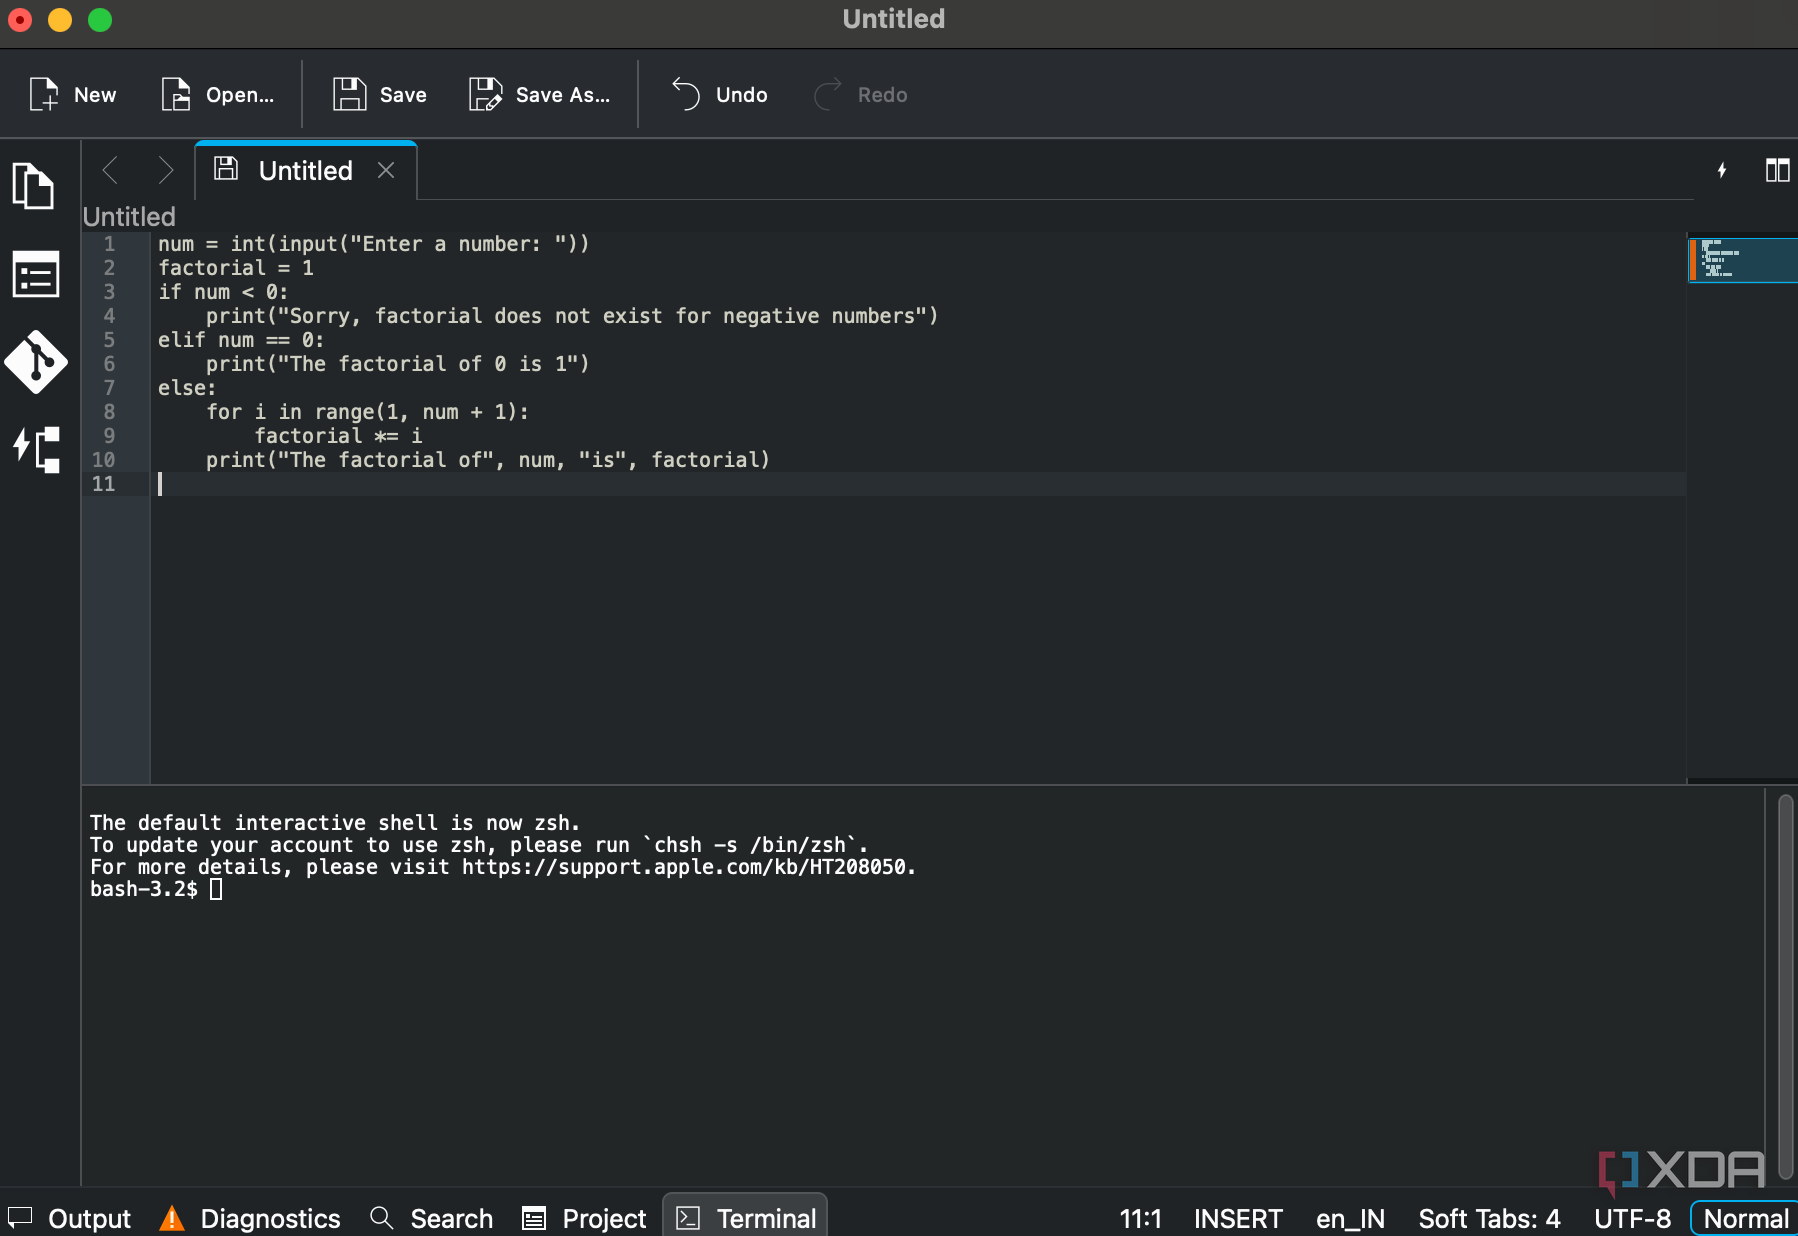Click line number 10 in the gutter
The height and width of the screenshot is (1236, 1798).
103,460
